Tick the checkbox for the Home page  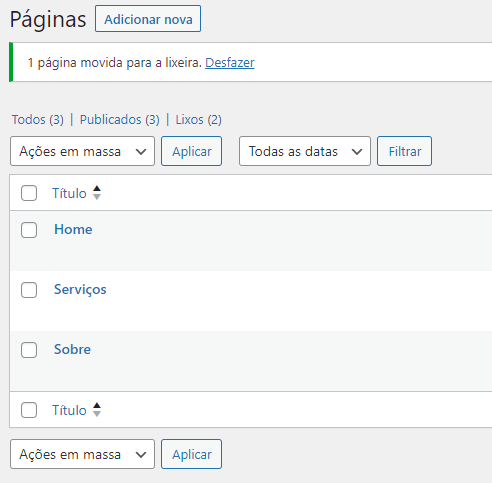(x=29, y=230)
